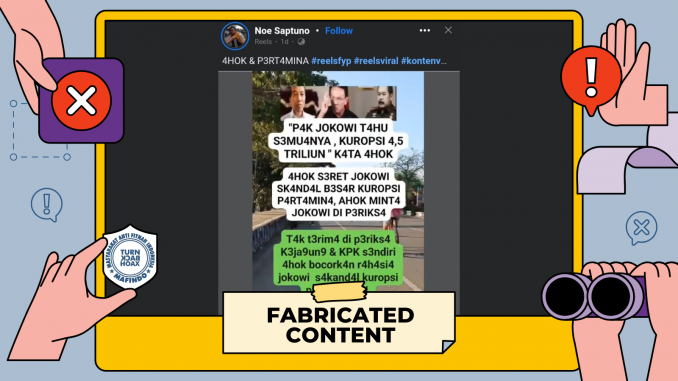Open the #reelsviral hashtag
This screenshot has height=381, width=678.
point(376,61)
